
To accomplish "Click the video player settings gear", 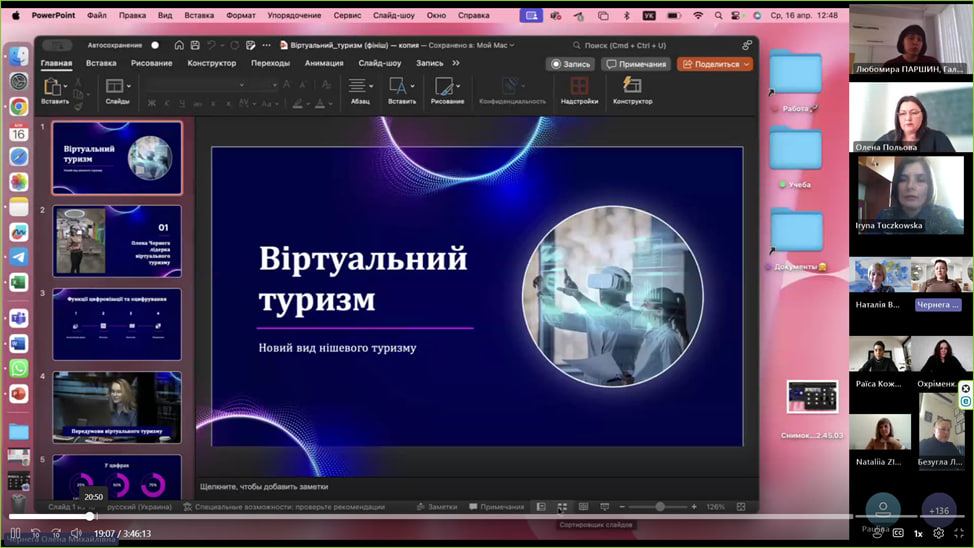I will [x=938, y=533].
